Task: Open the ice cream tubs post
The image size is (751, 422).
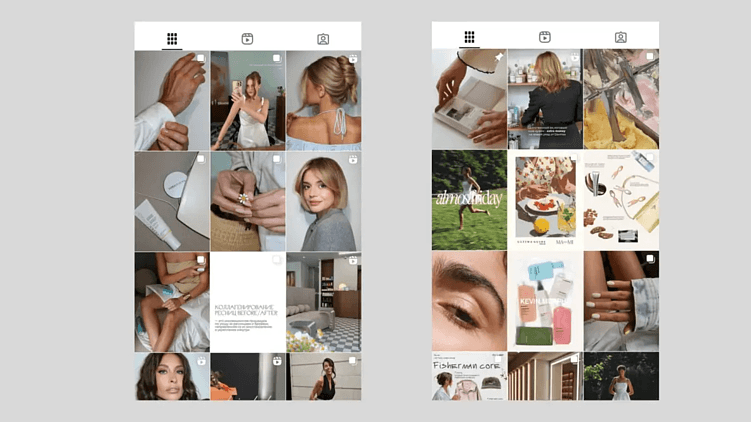Action: click(621, 99)
